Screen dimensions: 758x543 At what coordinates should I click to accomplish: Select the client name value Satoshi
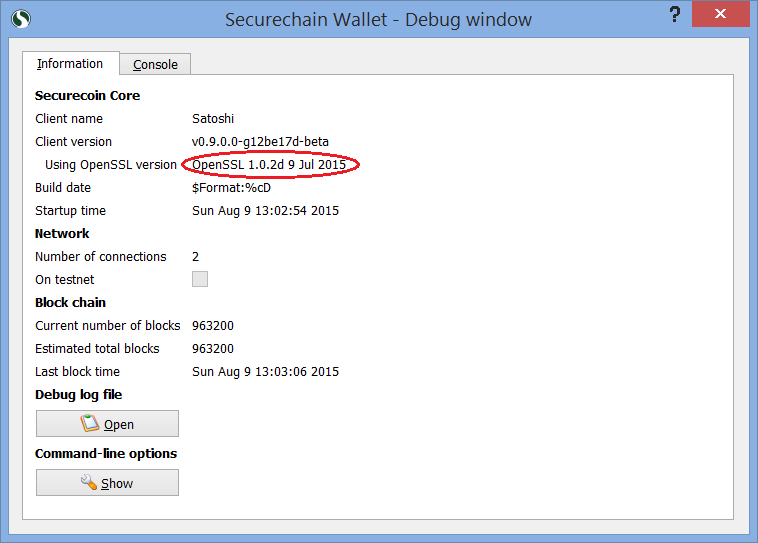213,118
